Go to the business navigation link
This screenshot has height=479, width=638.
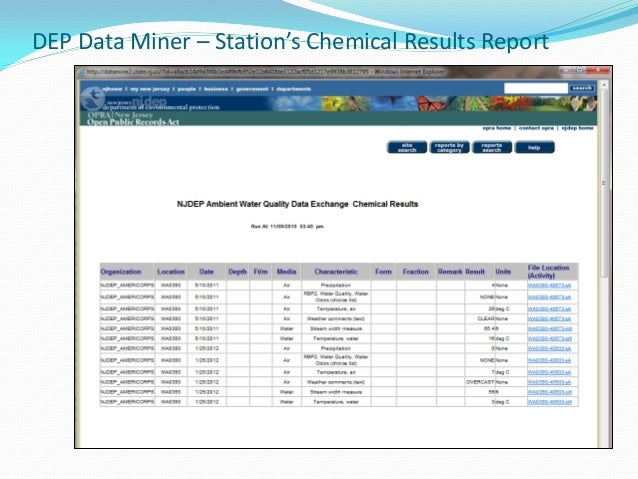tap(216, 89)
